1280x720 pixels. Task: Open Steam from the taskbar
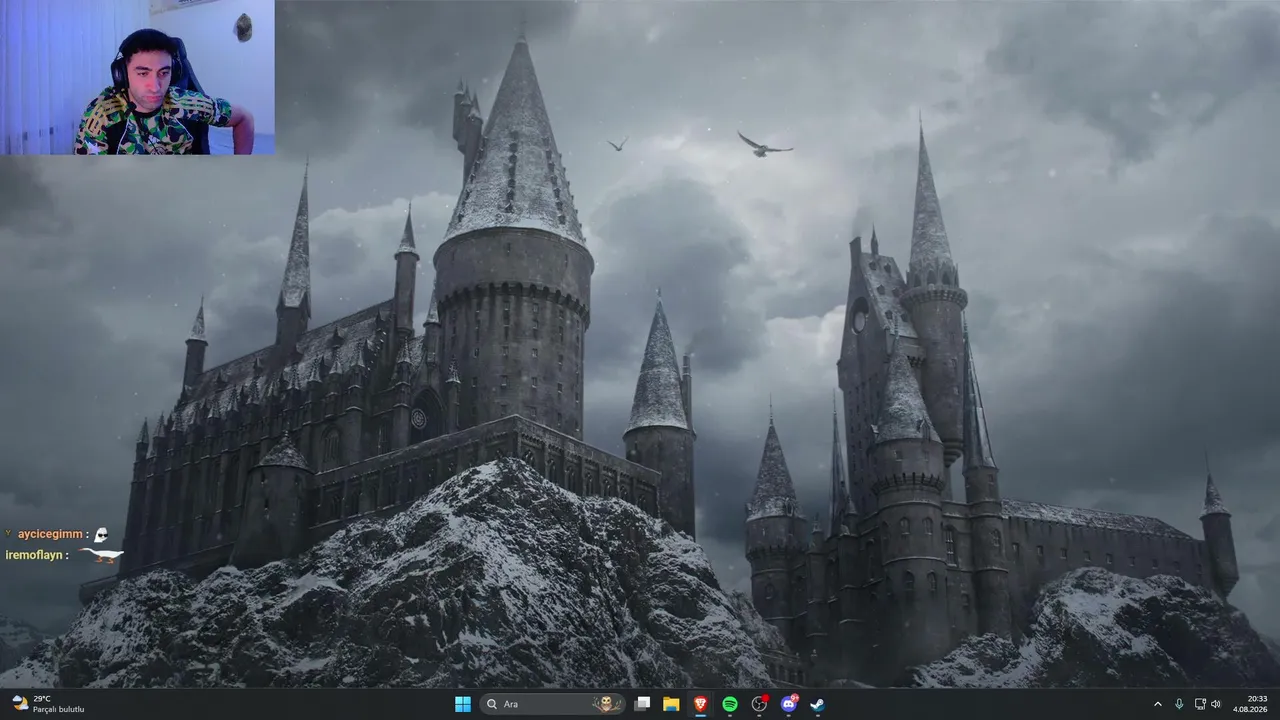(x=818, y=704)
